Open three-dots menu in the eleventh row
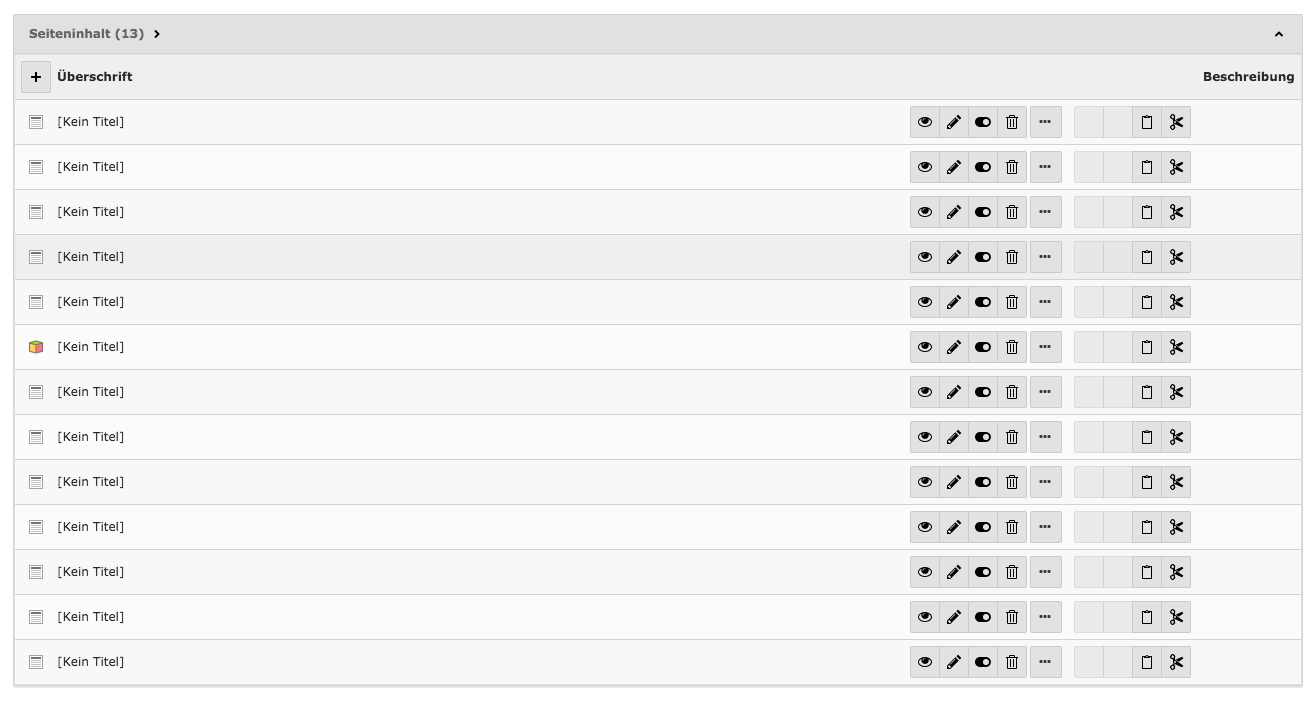1313x704 pixels. (1045, 572)
